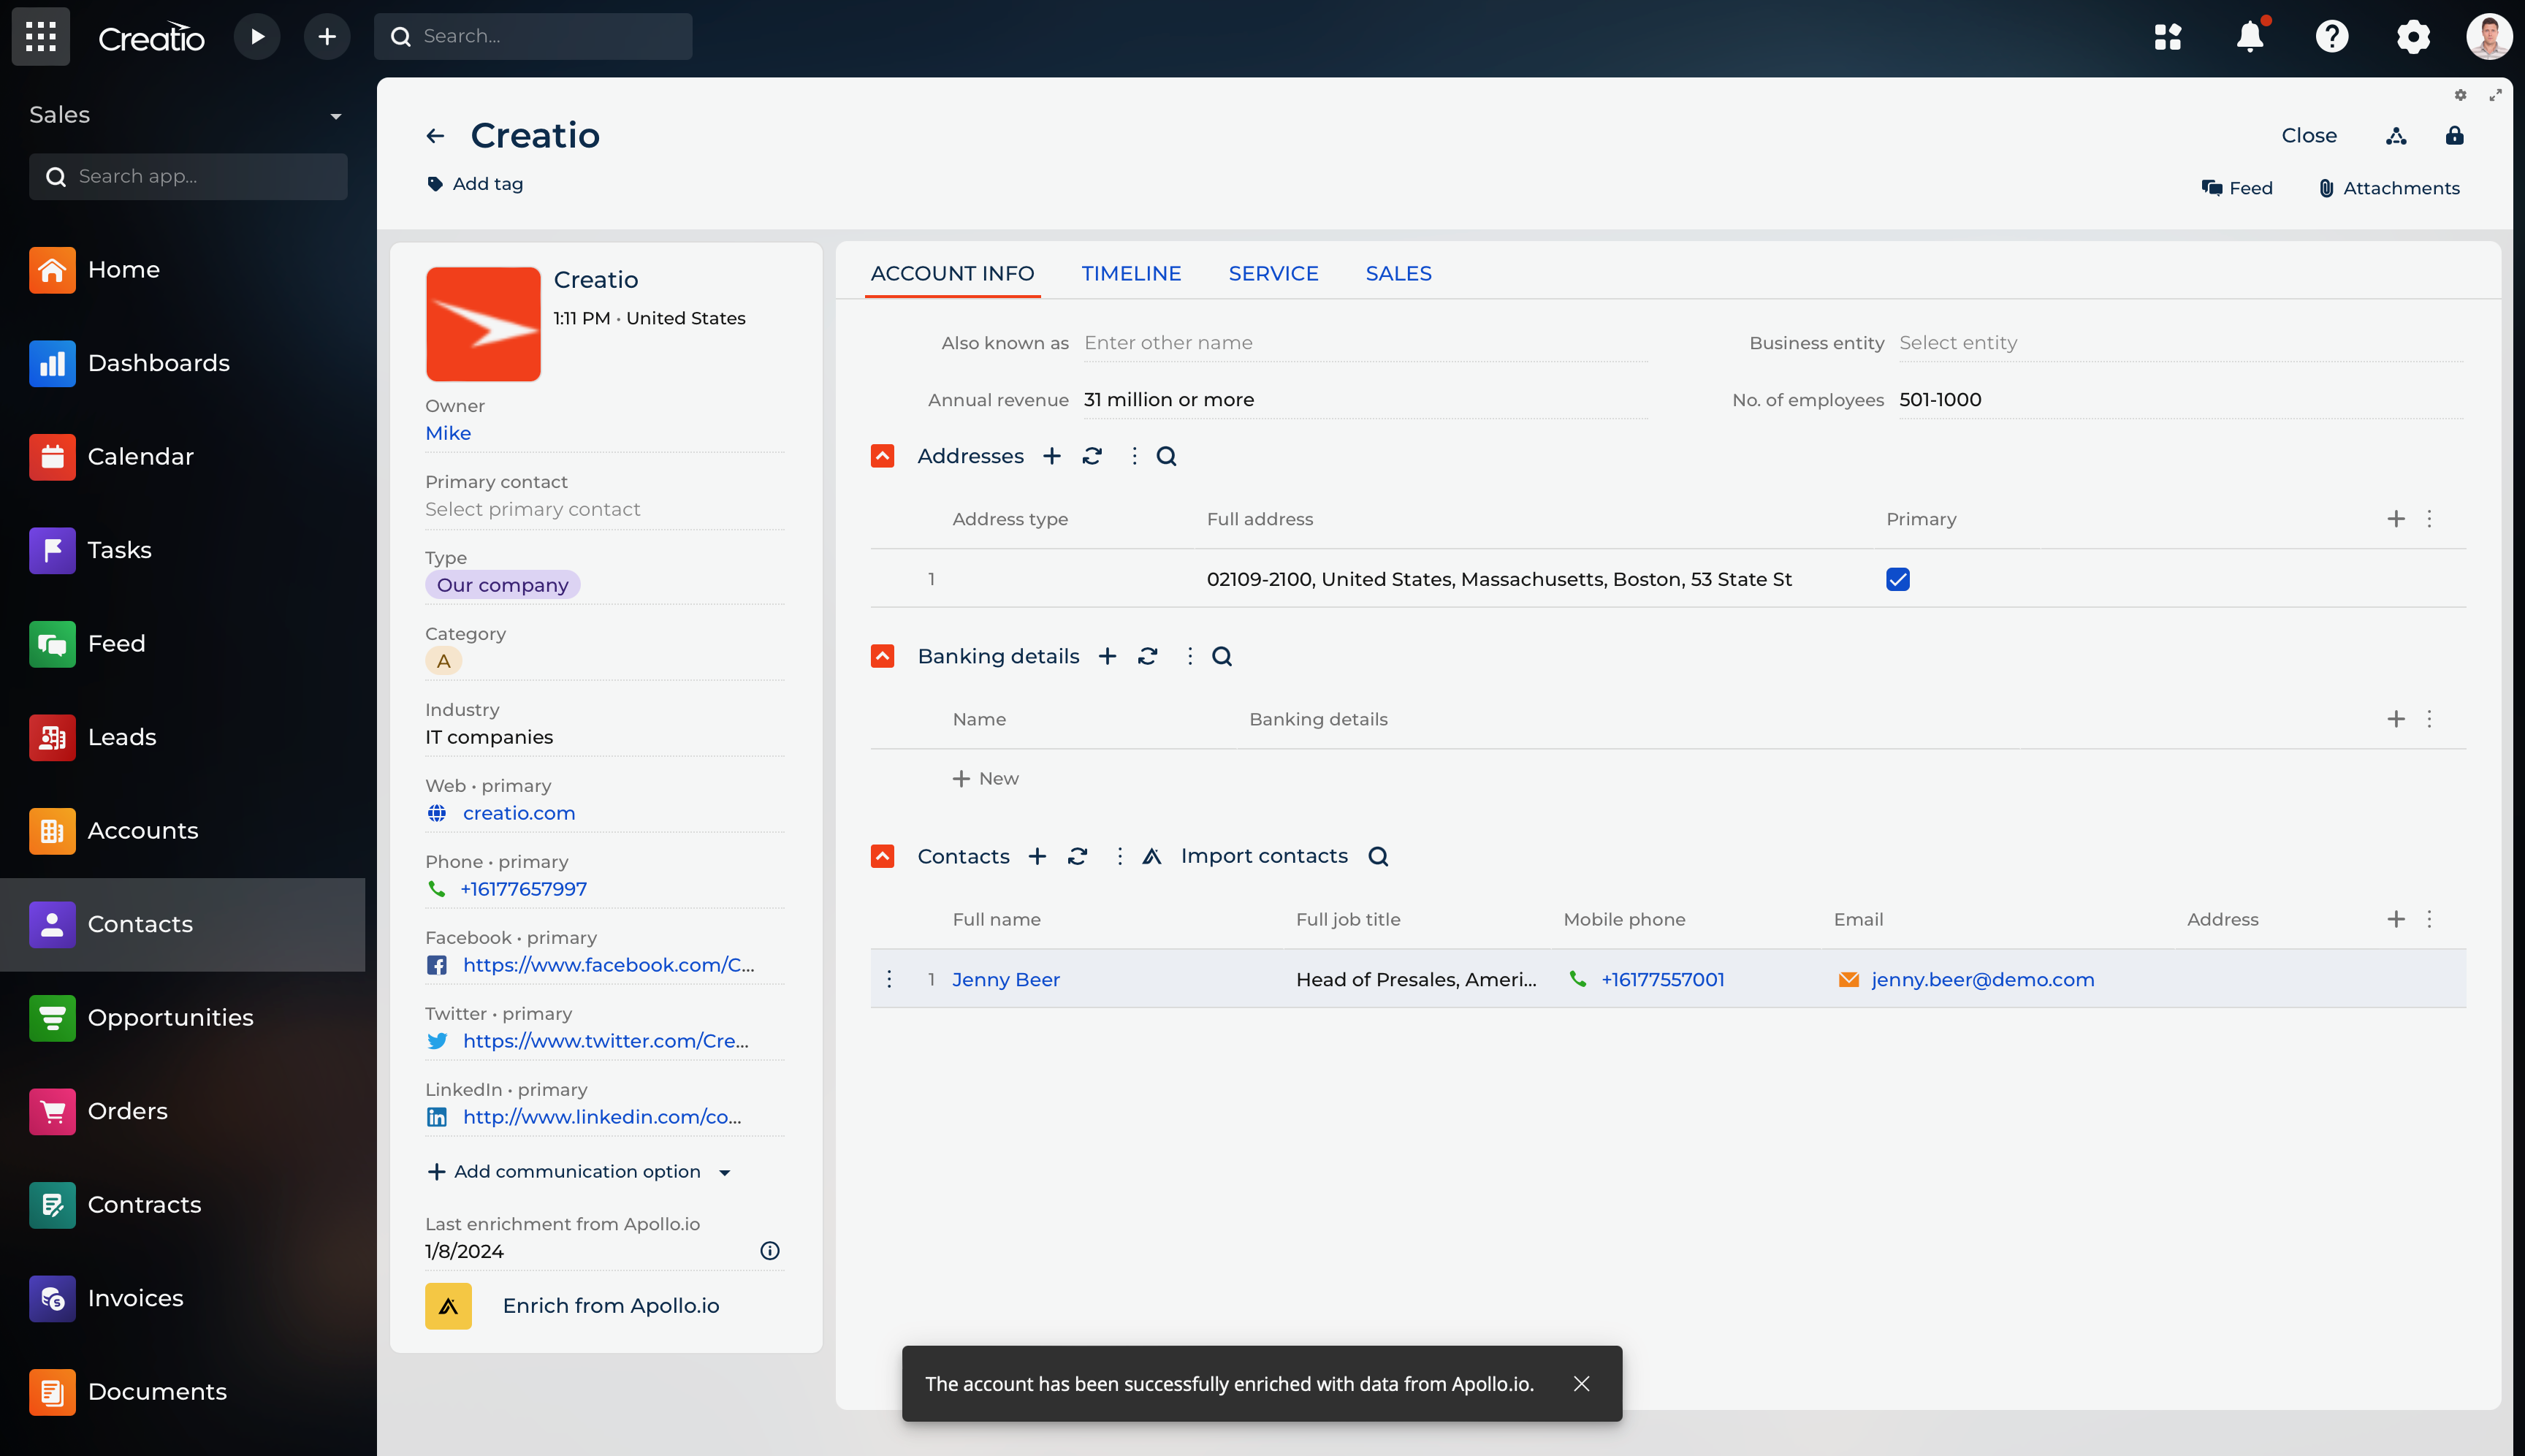The width and height of the screenshot is (2525, 1456).
Task: Open the Dashboards section
Action: pos(159,363)
